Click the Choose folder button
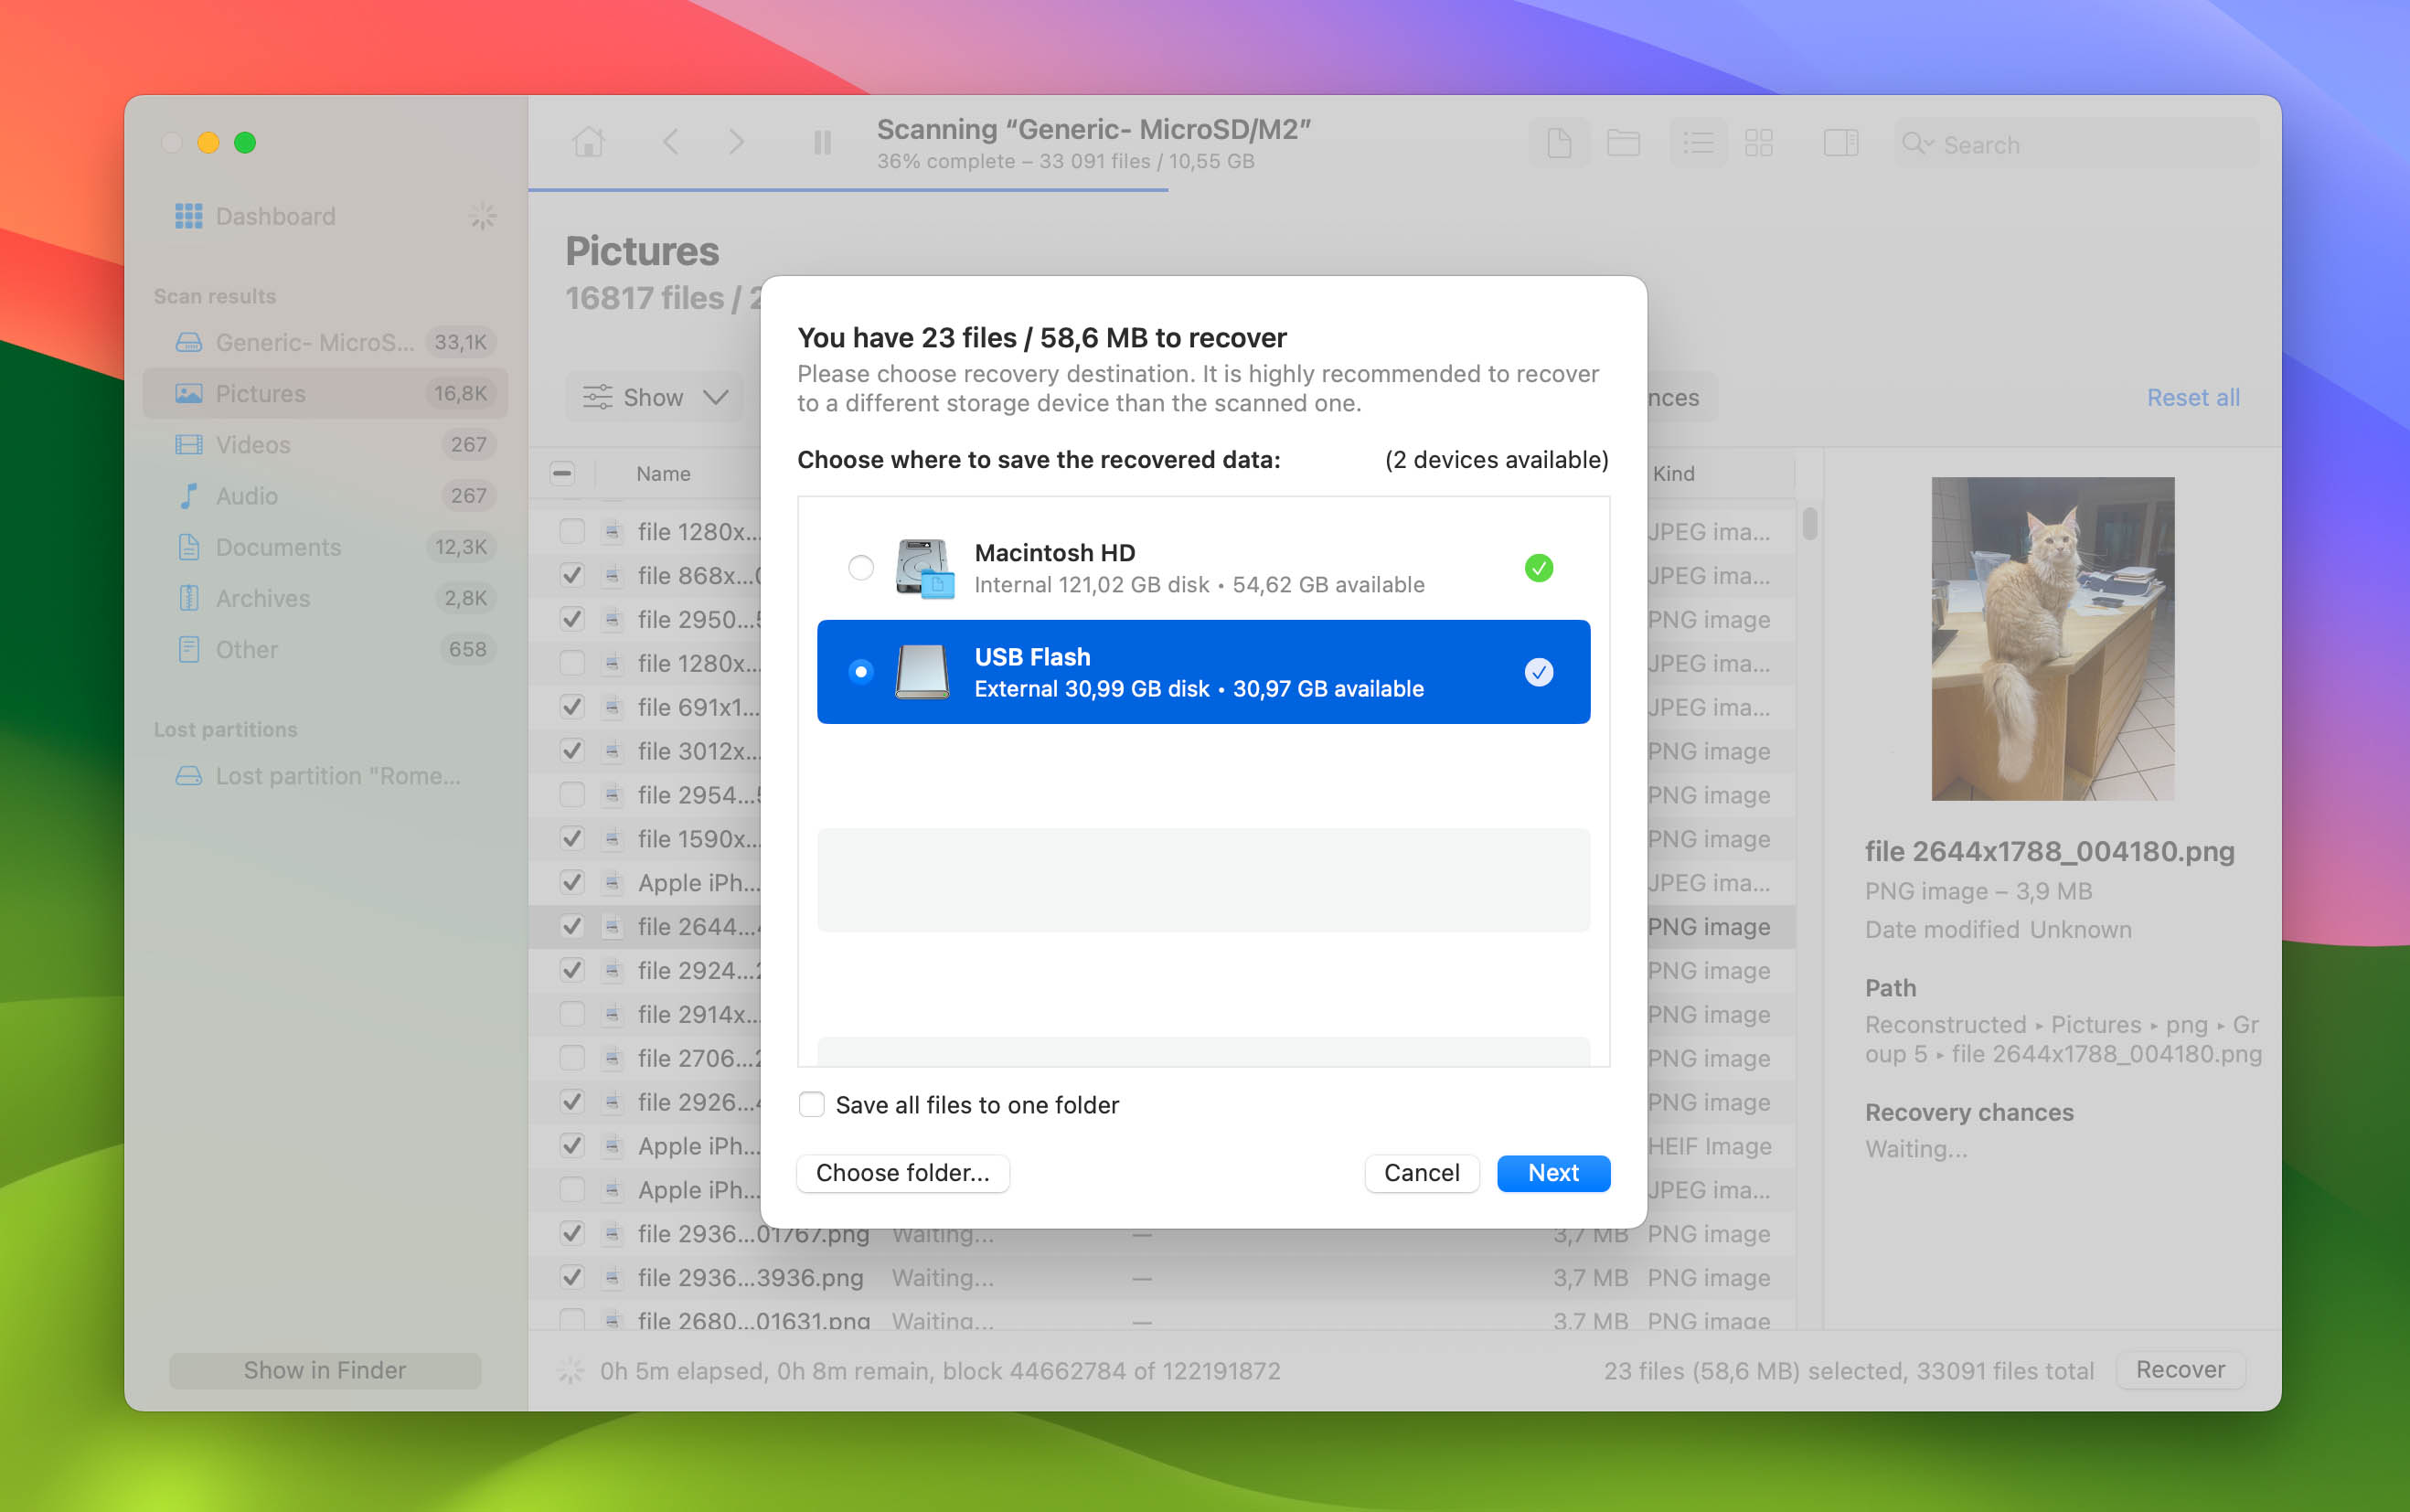 [x=903, y=1171]
